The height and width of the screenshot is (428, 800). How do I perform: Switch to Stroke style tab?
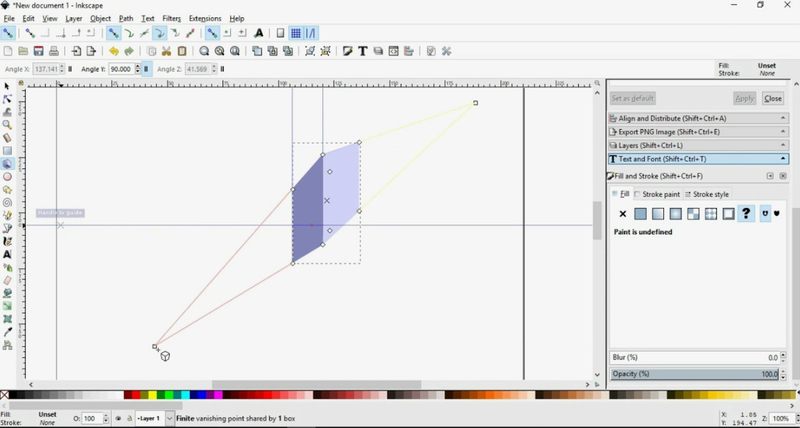[707, 194]
